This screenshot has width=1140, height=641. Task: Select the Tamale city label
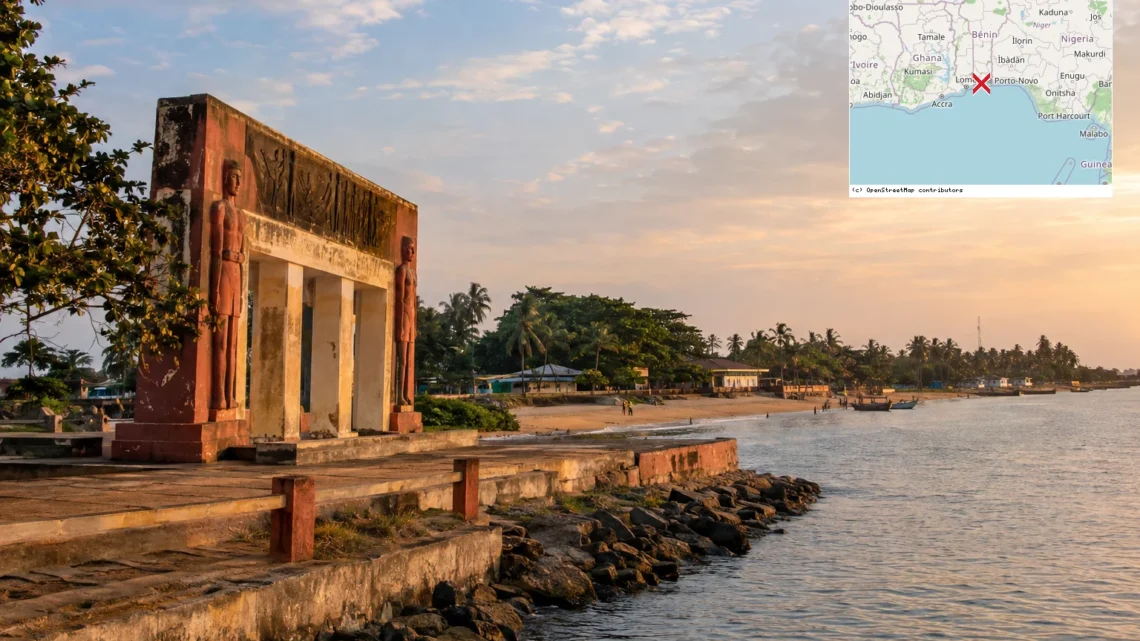[931, 37]
